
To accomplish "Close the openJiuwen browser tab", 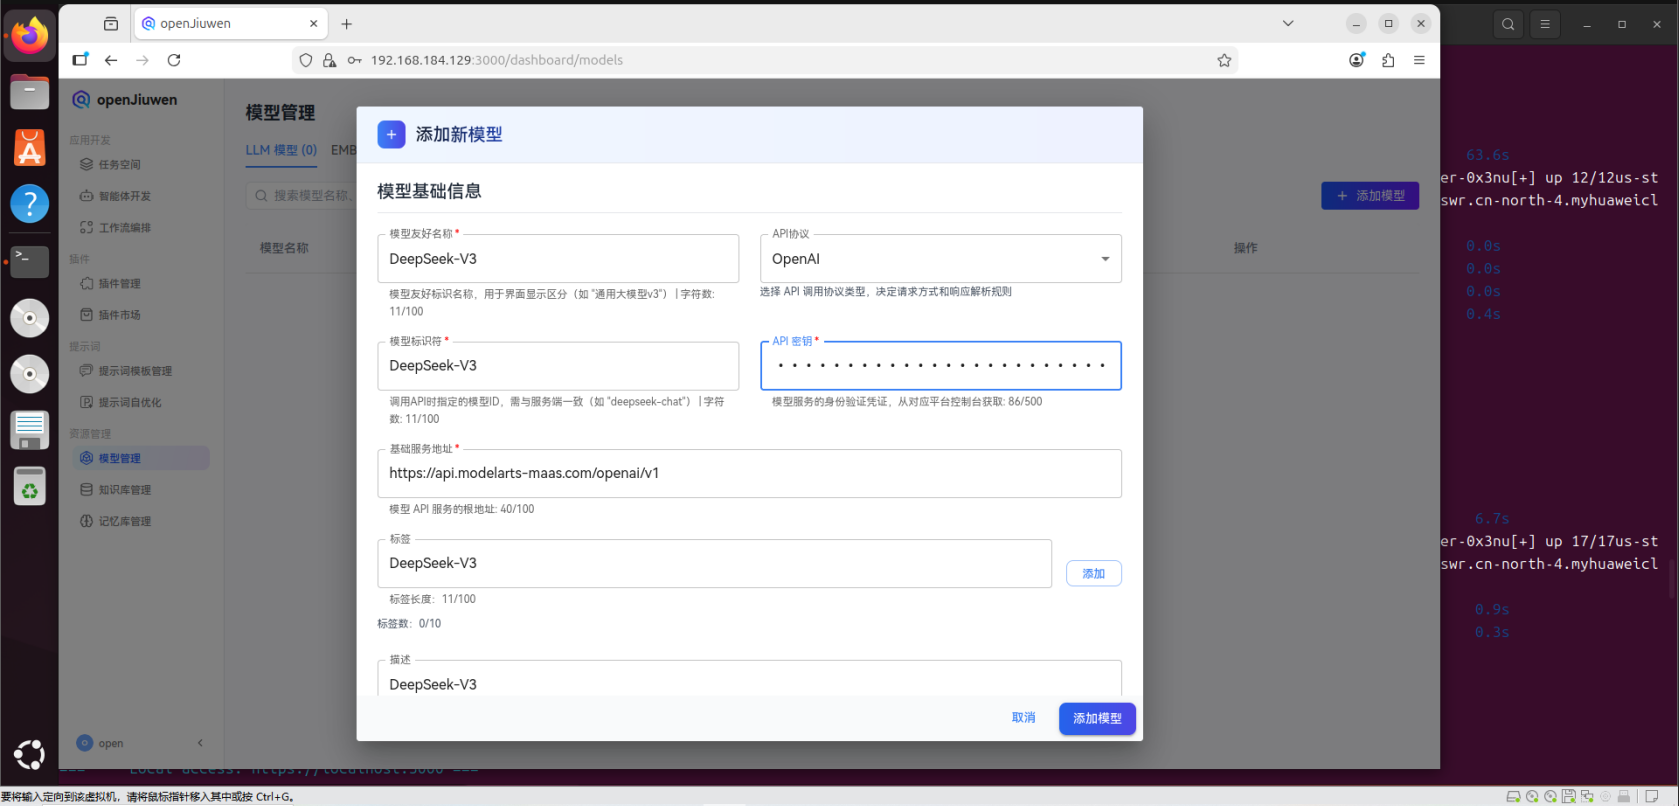I will [x=313, y=24].
